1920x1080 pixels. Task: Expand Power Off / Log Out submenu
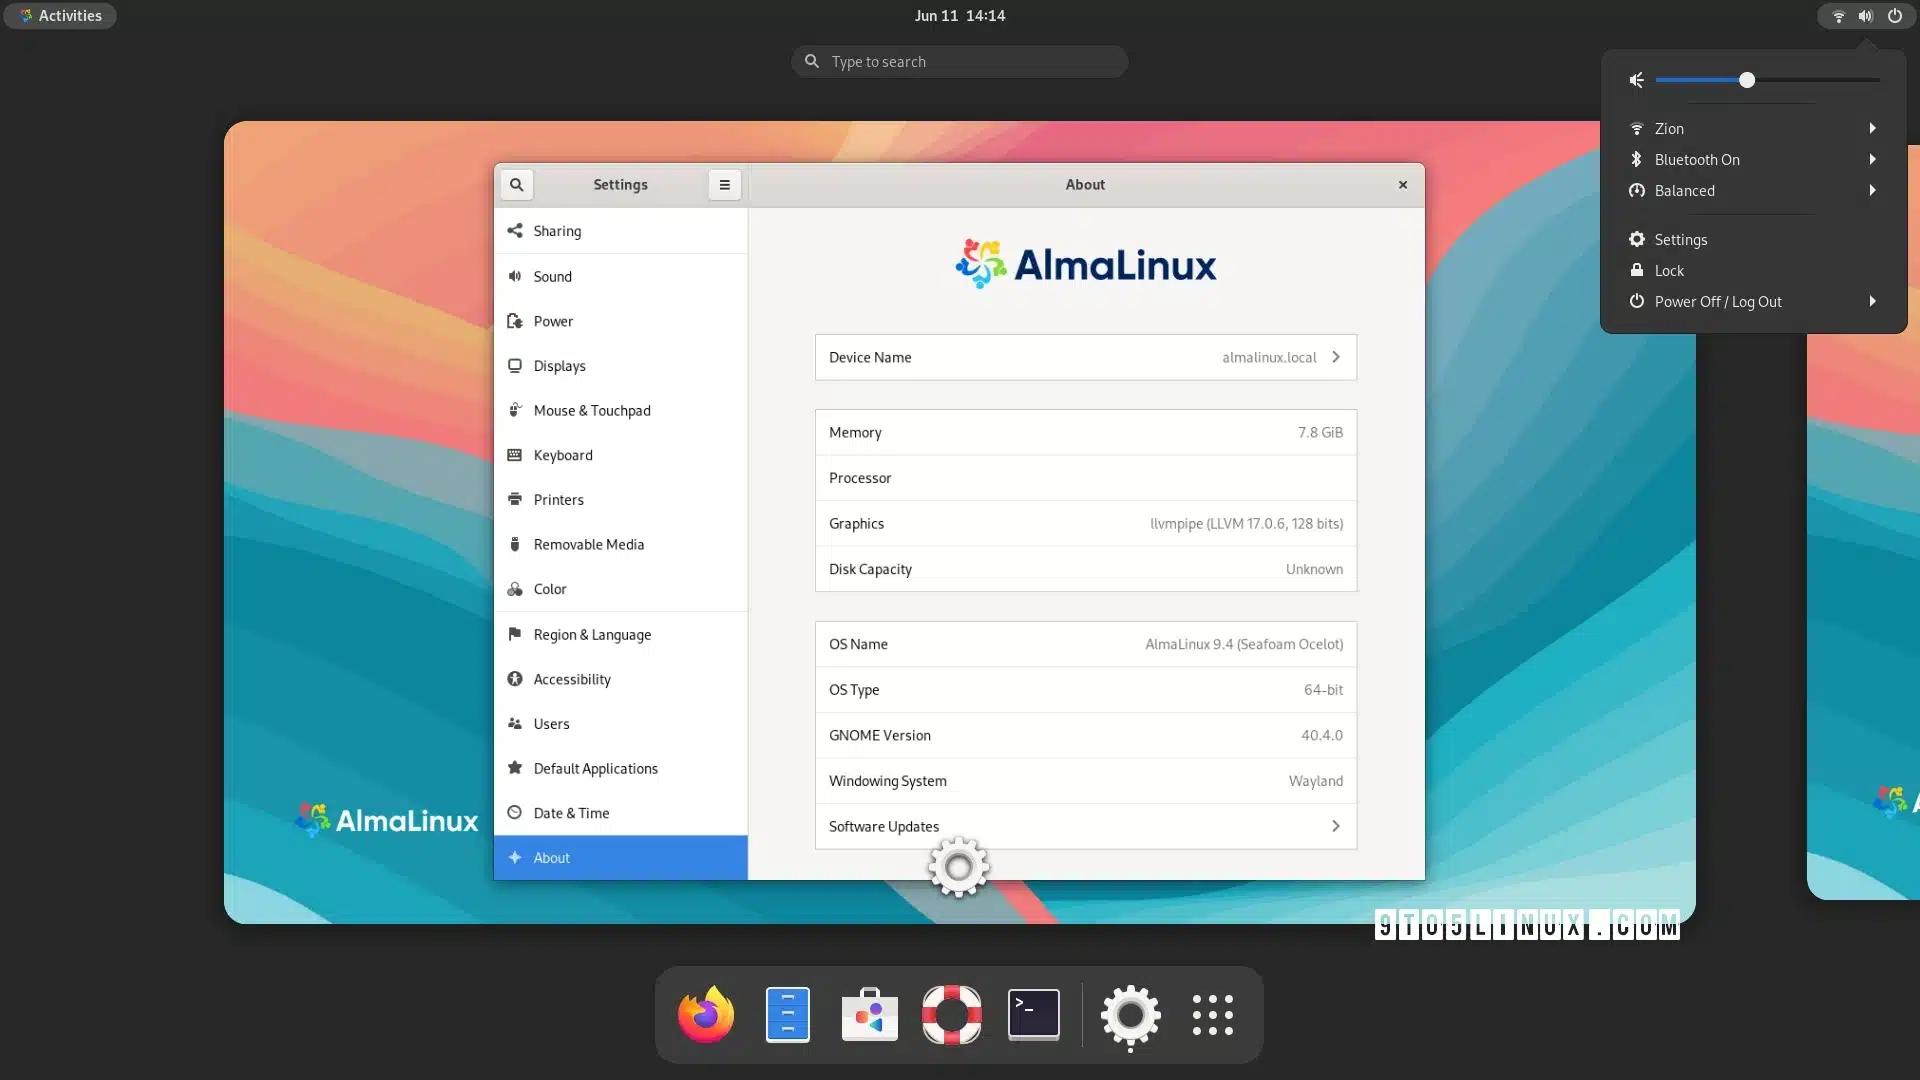point(1752,301)
